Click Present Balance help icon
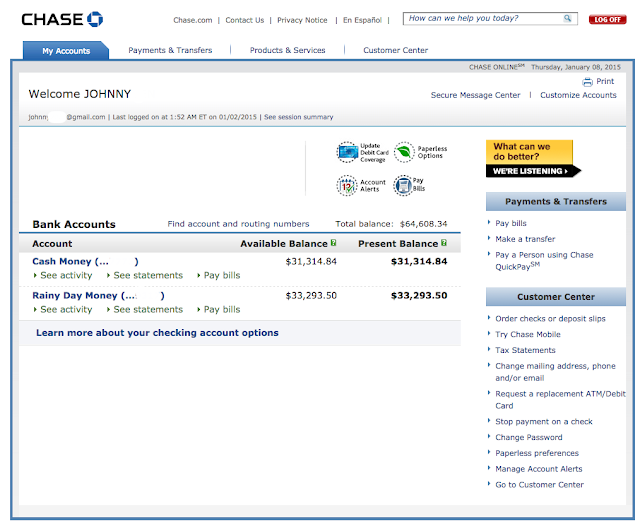640x526 pixels. point(444,243)
